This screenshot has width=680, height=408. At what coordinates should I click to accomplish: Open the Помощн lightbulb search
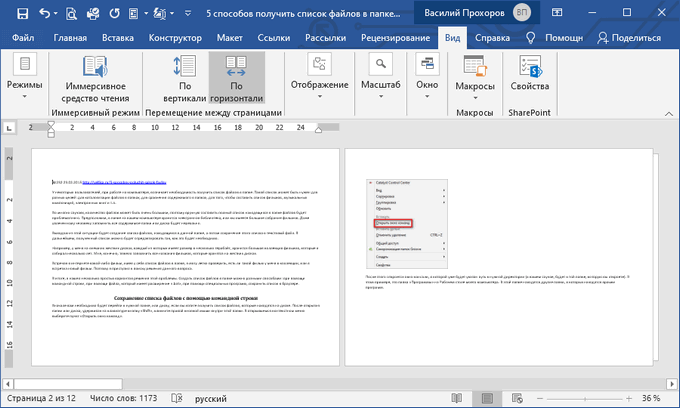[x=556, y=38]
